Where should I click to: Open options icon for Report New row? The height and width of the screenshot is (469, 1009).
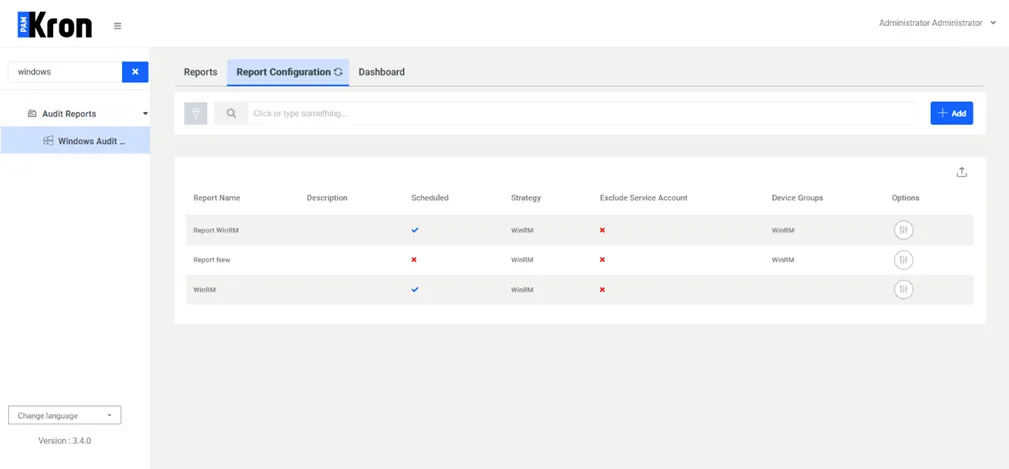point(903,260)
